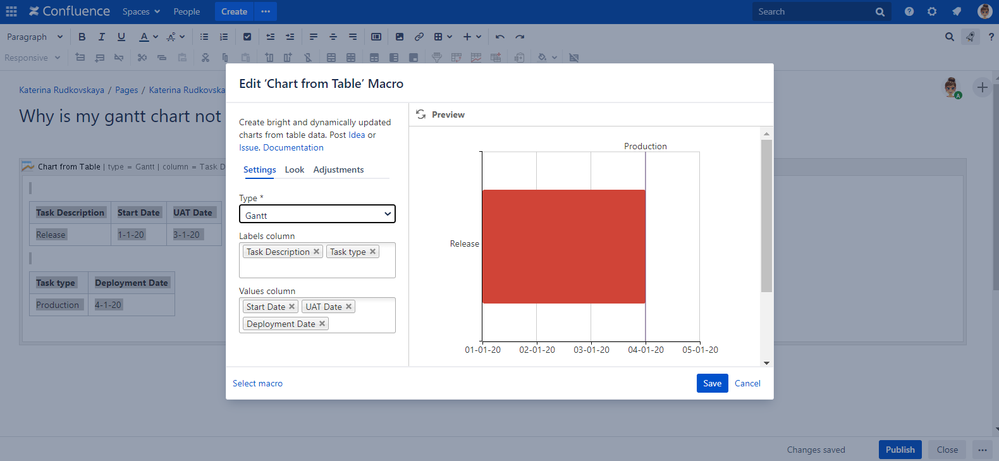Screen dimensions: 999x461
Task: Click the help question mark in header
Action: pos(909,12)
